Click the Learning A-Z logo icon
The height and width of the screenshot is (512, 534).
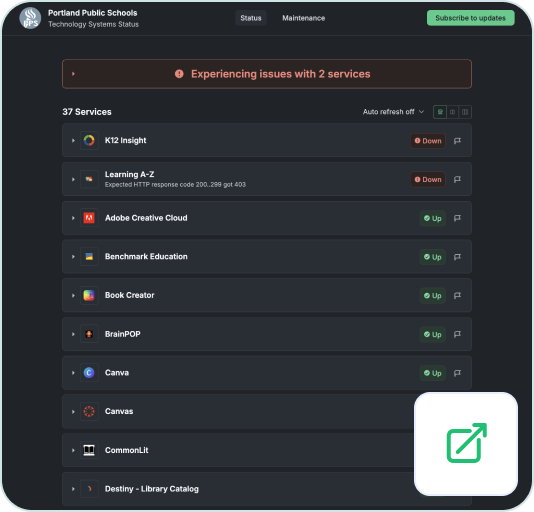tap(89, 179)
